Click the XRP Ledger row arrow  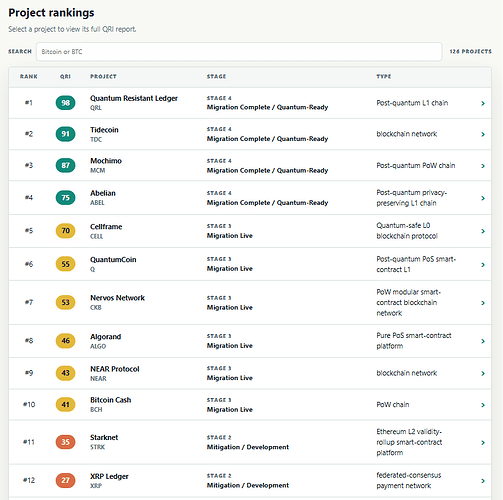(483, 481)
